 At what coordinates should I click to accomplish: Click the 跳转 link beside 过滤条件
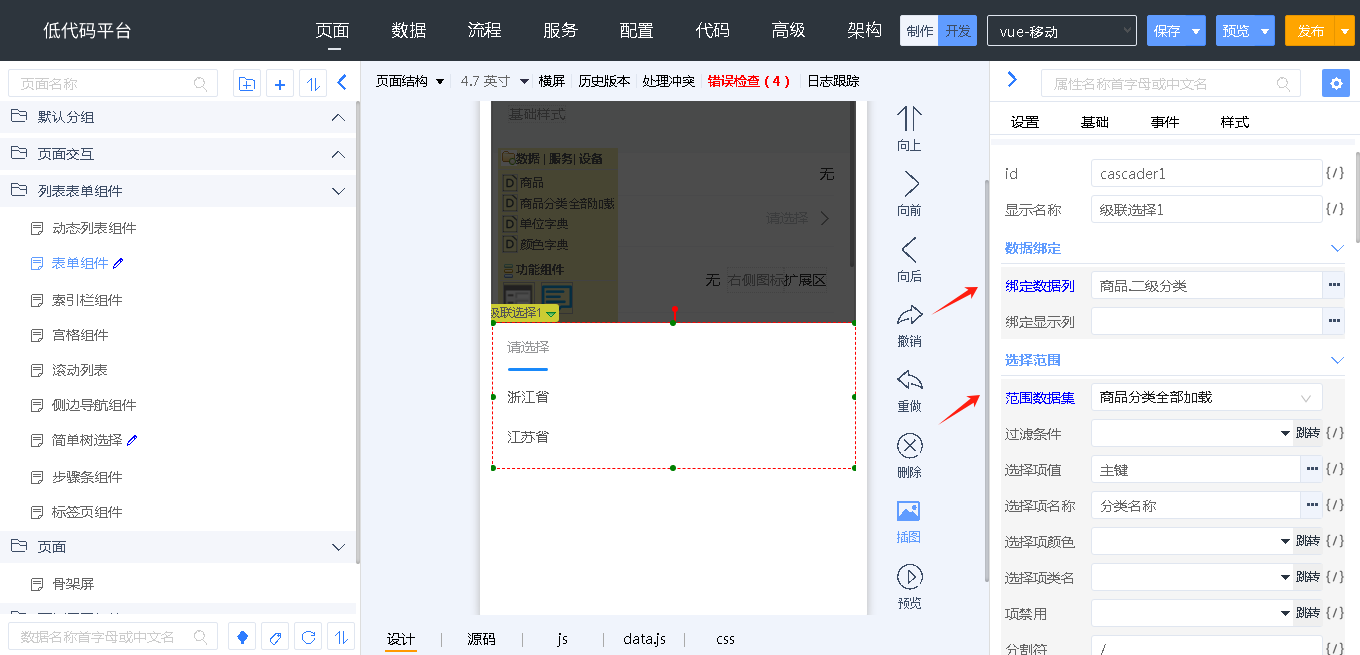pyautogui.click(x=1307, y=433)
